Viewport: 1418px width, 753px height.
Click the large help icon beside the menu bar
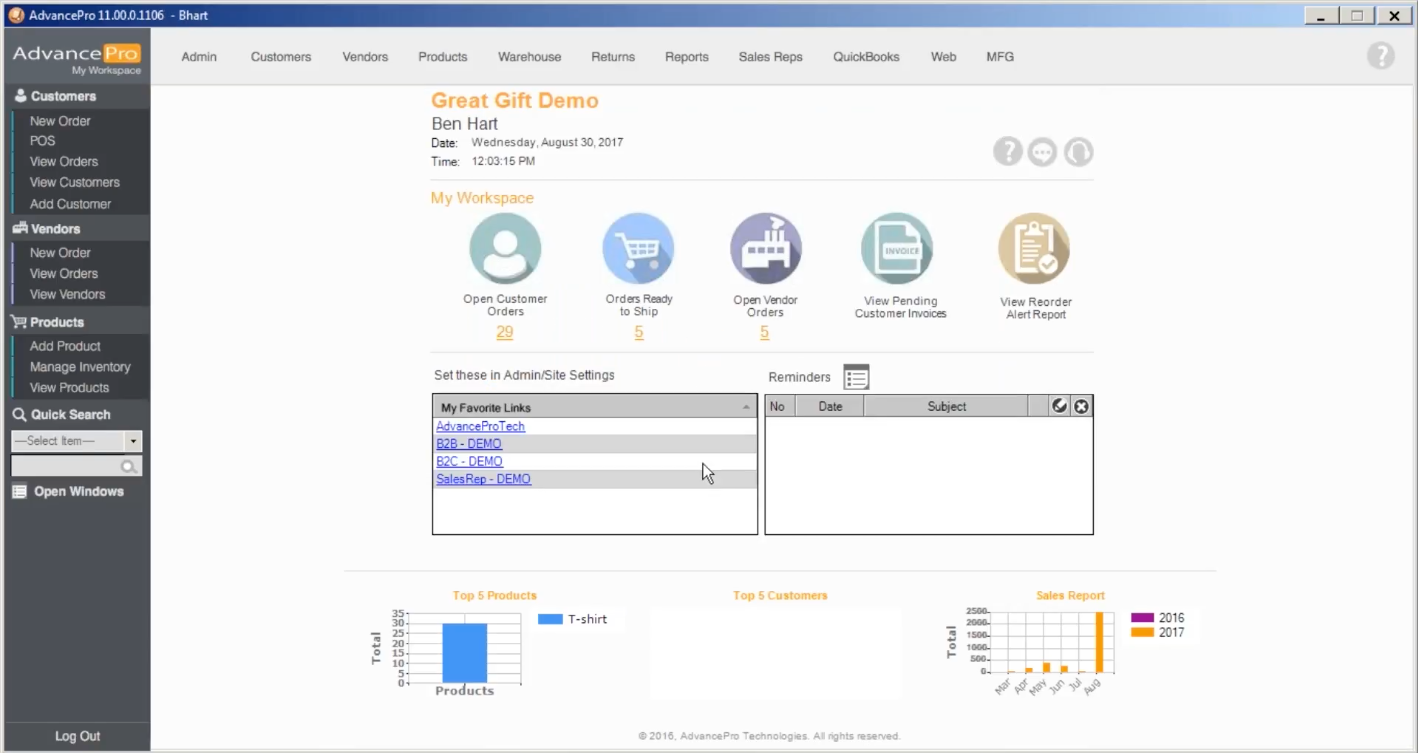coord(1381,56)
